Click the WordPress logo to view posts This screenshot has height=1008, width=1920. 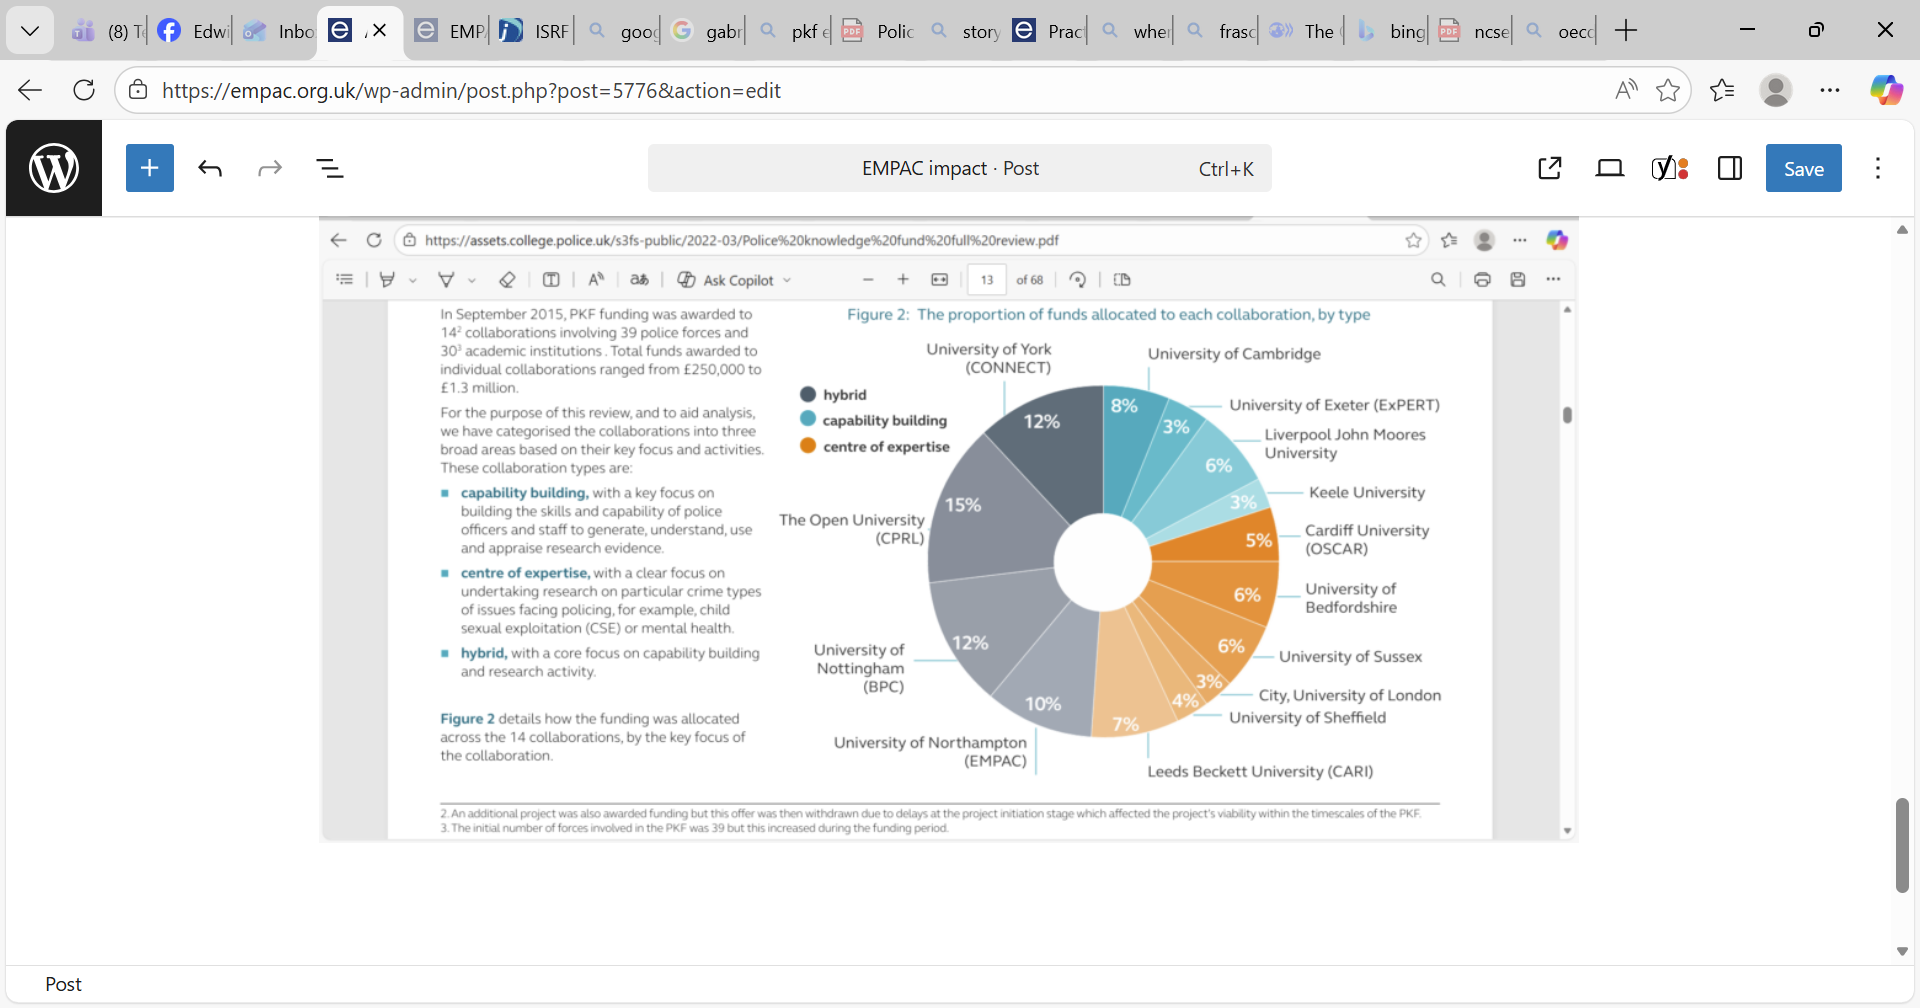click(x=54, y=168)
